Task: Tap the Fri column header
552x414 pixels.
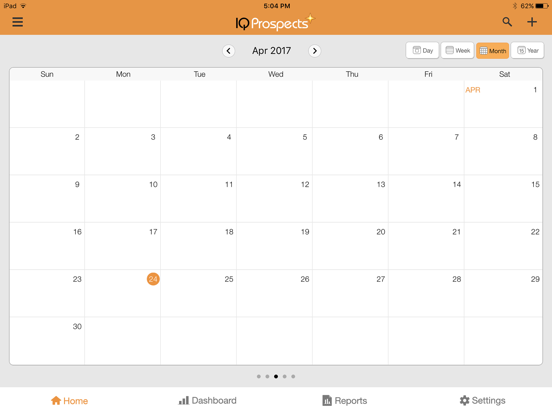Action: coord(428,74)
